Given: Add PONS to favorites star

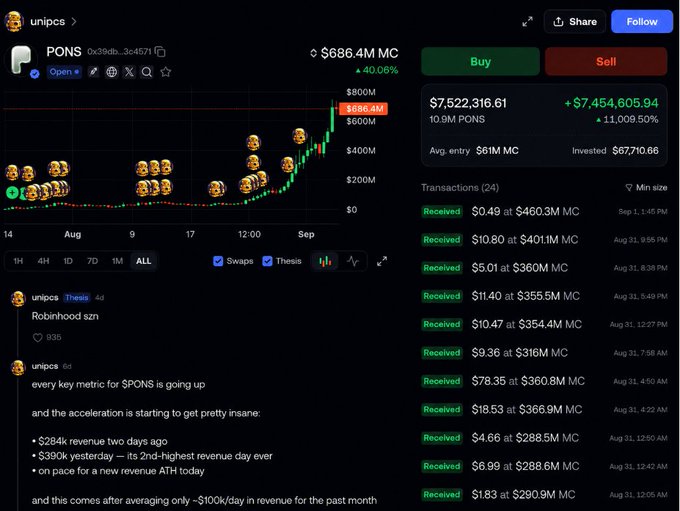Looking at the screenshot, I should 165,72.
